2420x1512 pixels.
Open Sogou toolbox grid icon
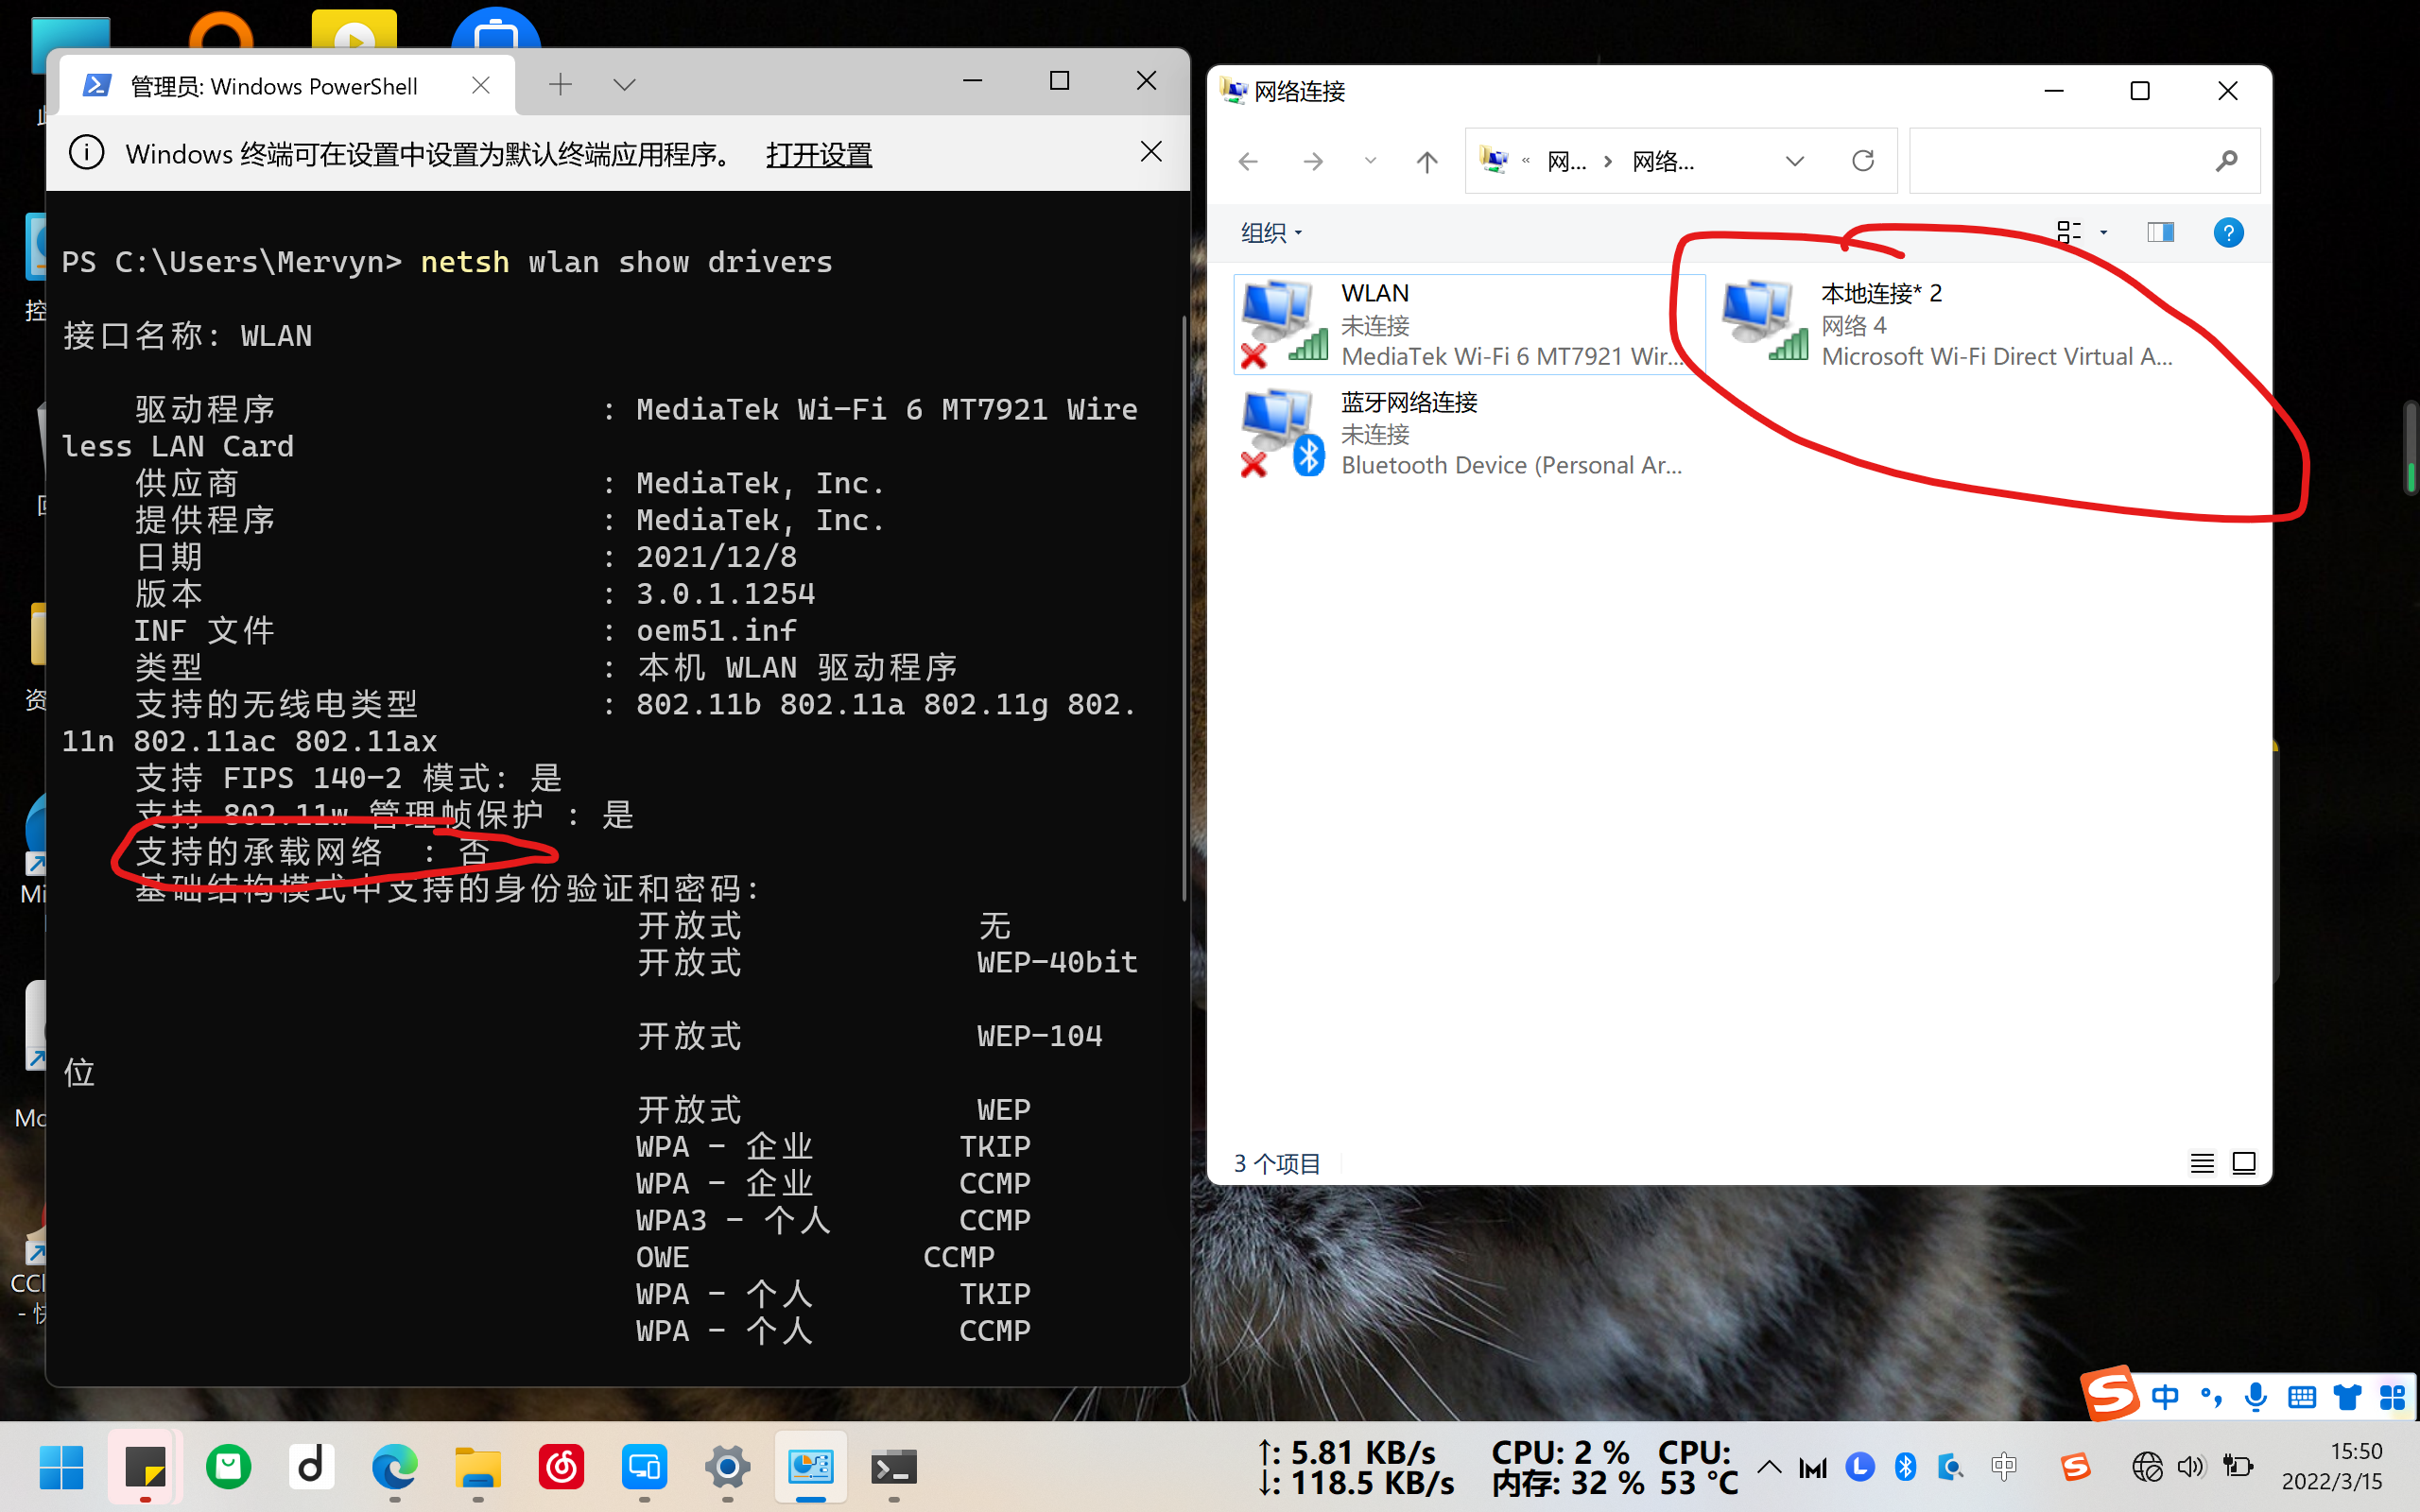[2392, 1397]
